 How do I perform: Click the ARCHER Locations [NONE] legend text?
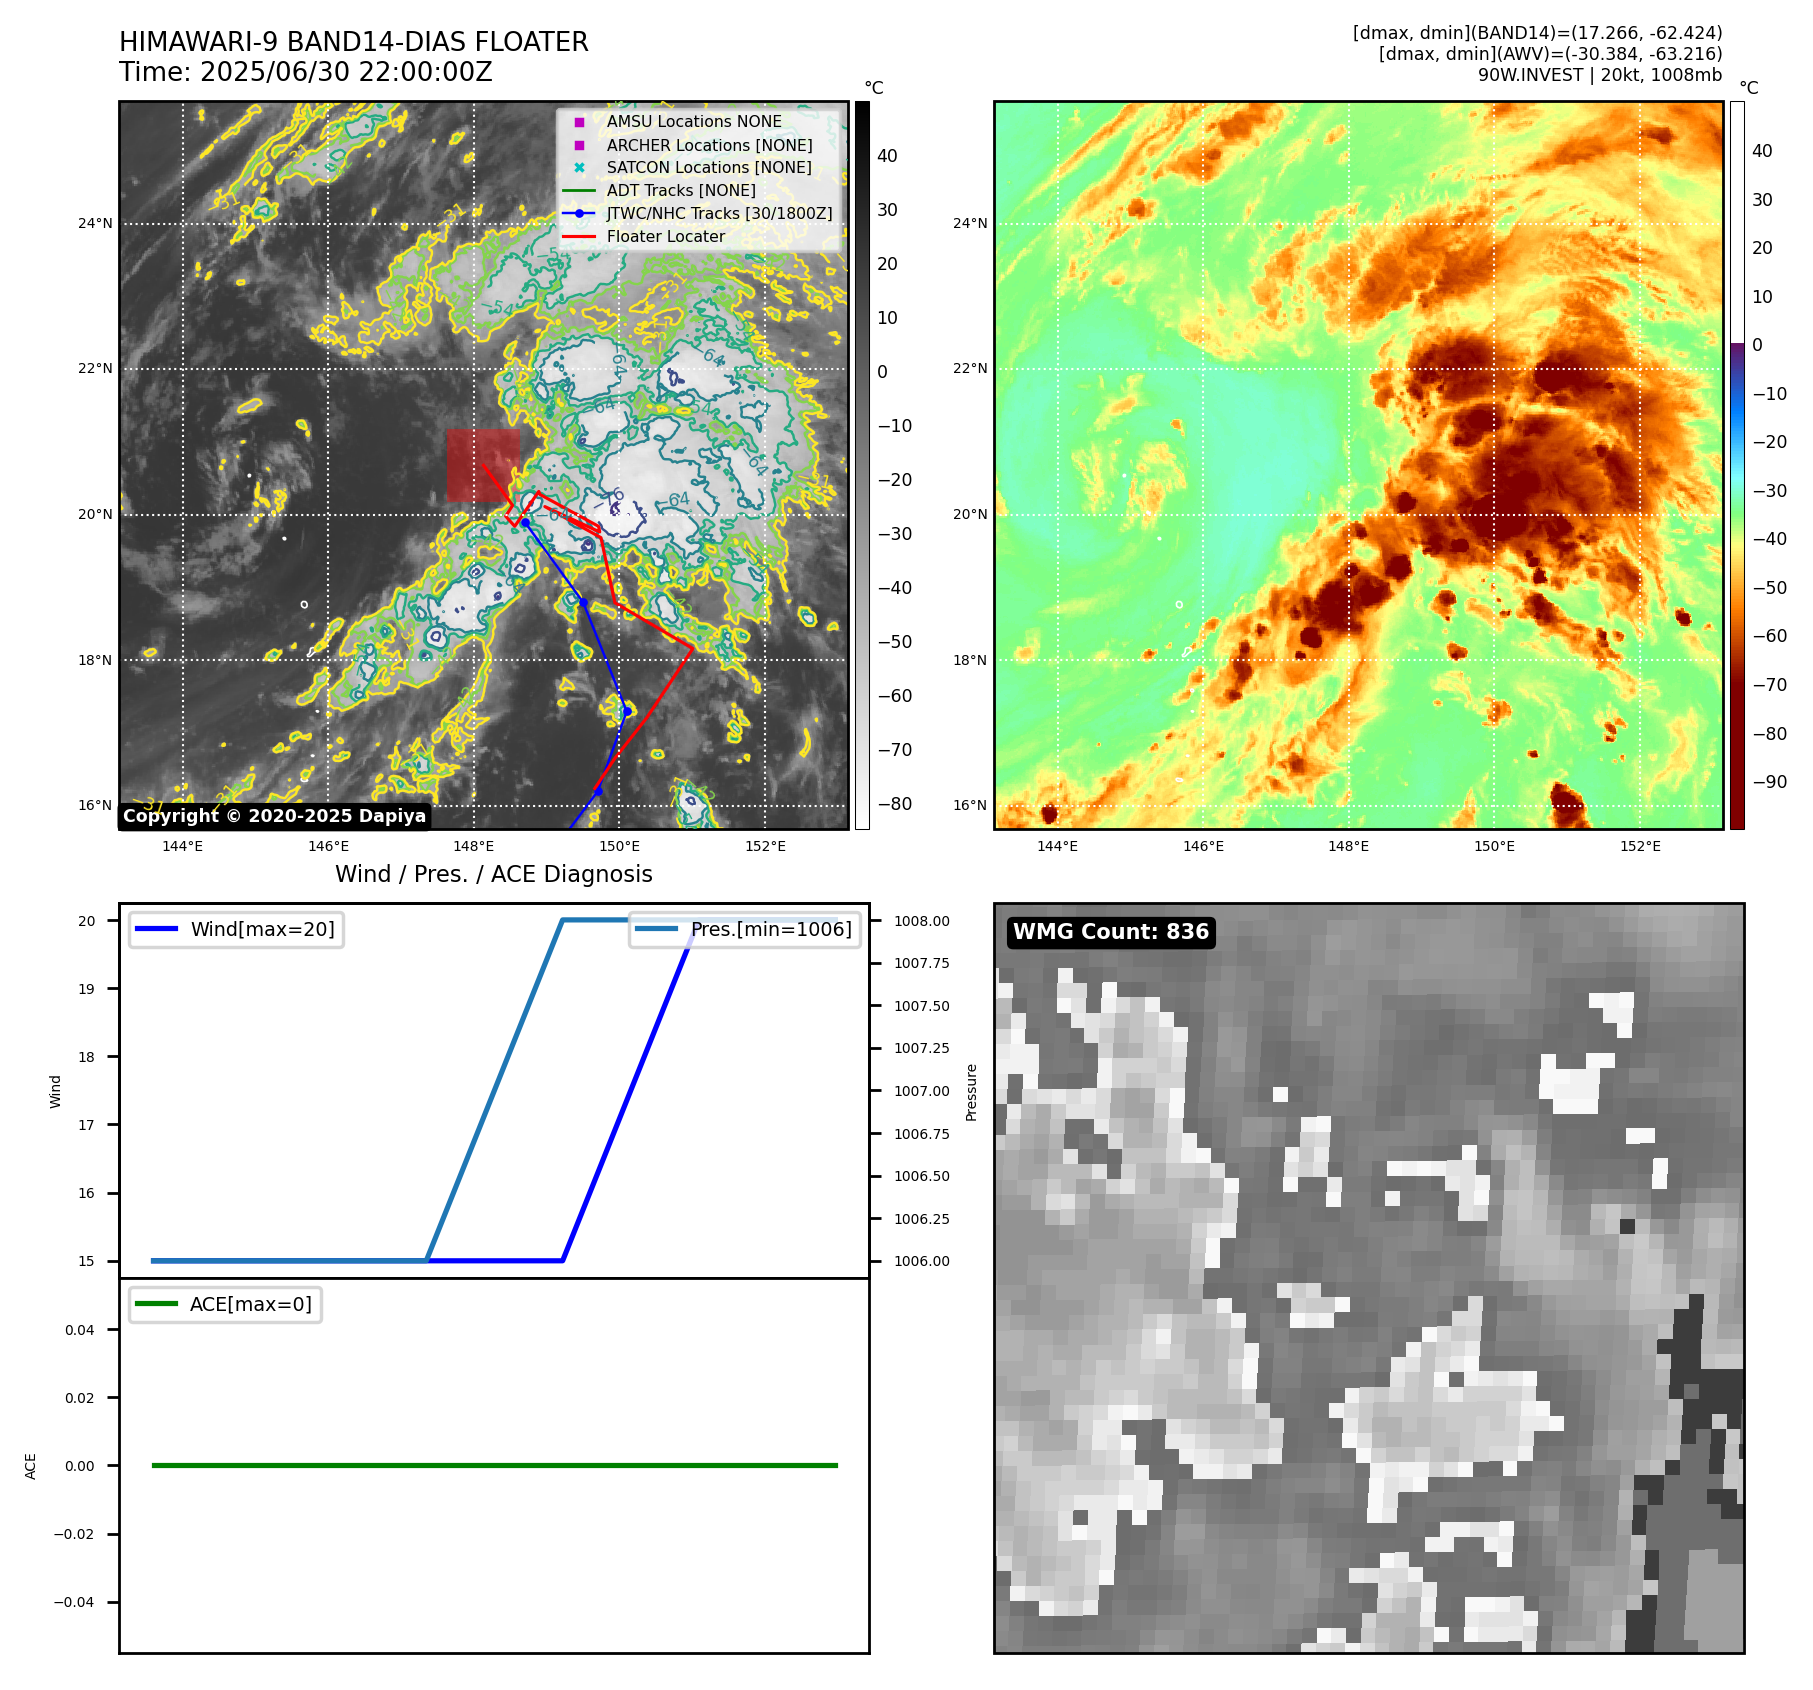[x=709, y=145]
